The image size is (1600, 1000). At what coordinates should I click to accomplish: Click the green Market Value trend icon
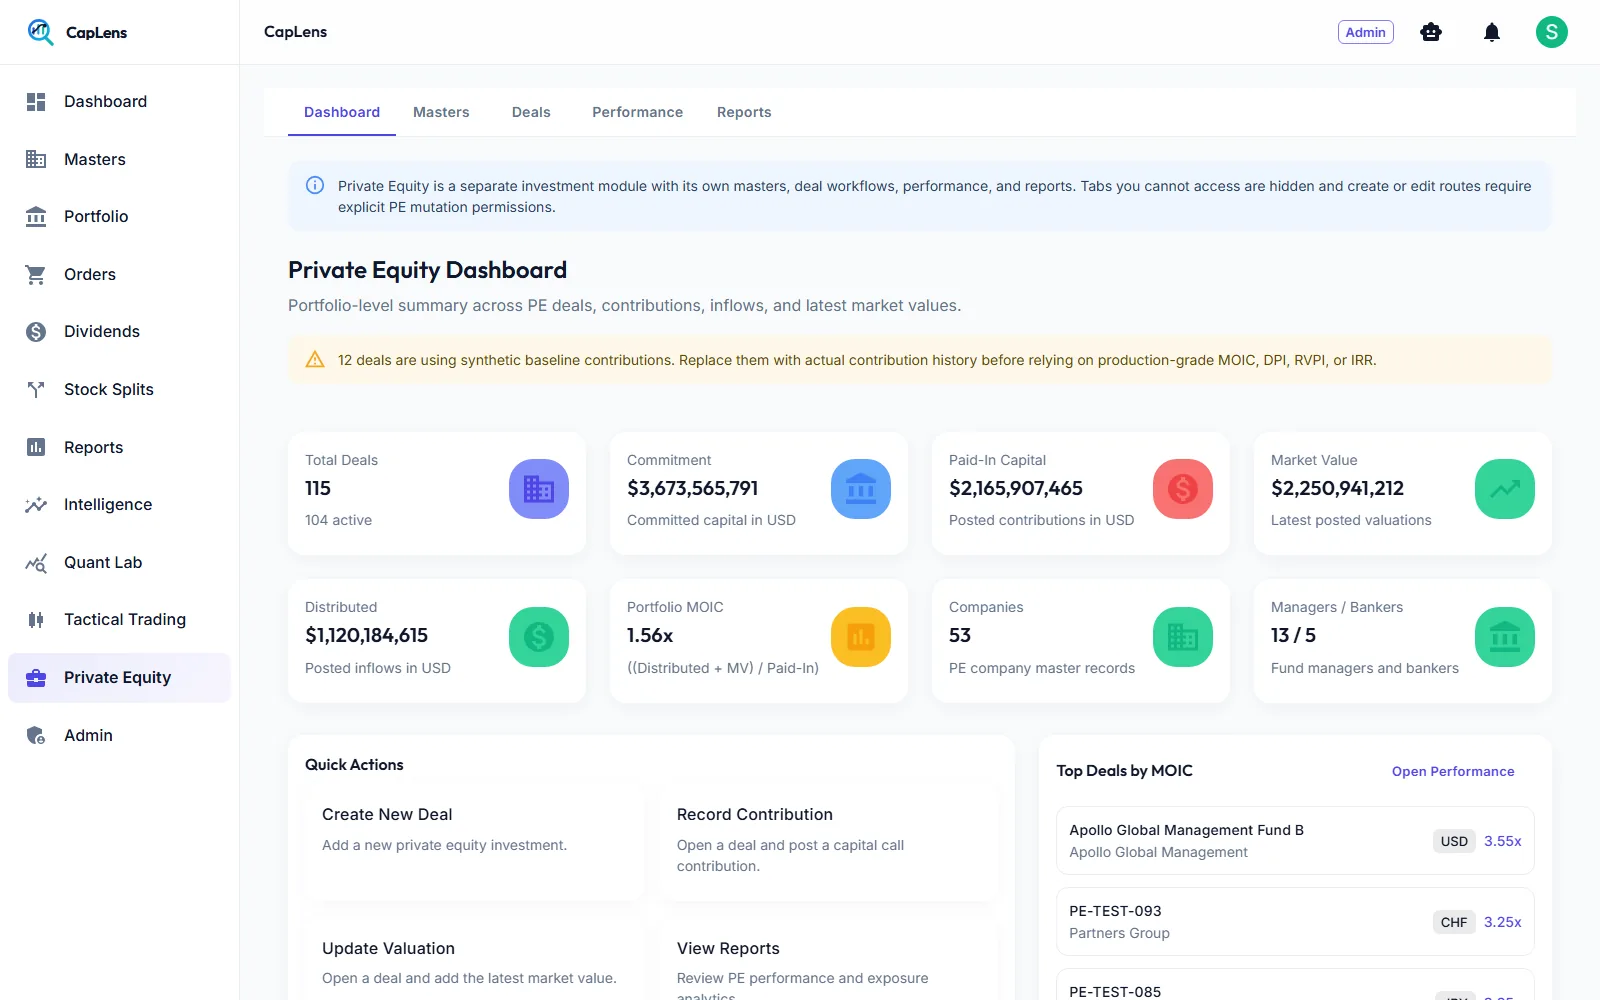click(x=1505, y=489)
